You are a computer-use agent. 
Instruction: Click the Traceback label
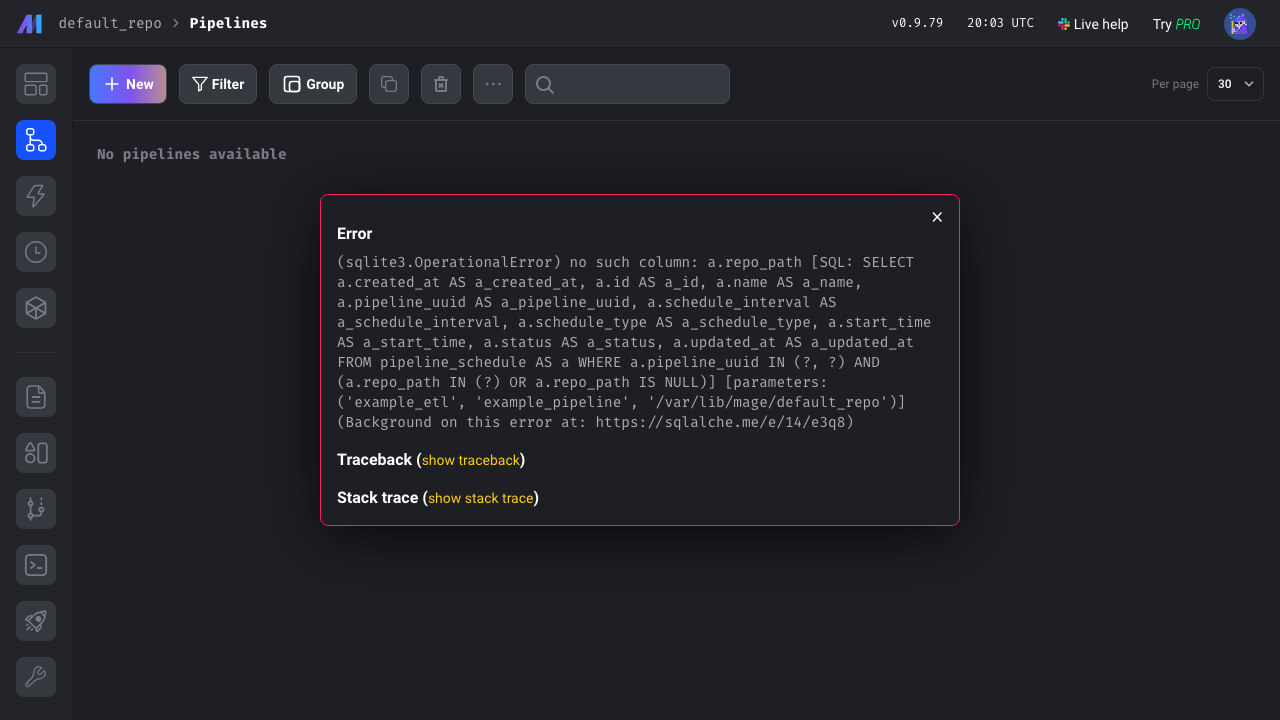point(375,460)
